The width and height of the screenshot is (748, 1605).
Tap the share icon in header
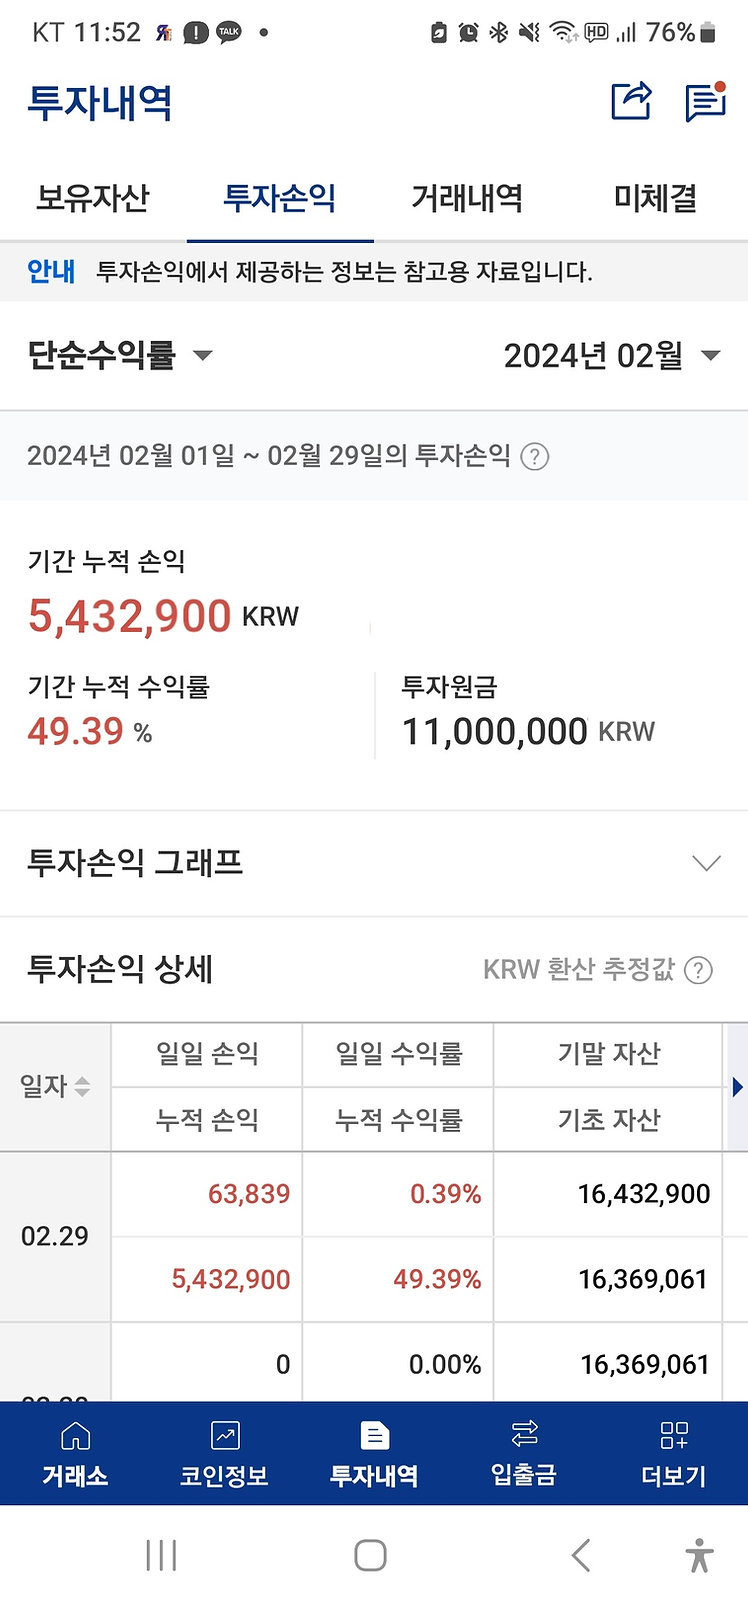[631, 101]
